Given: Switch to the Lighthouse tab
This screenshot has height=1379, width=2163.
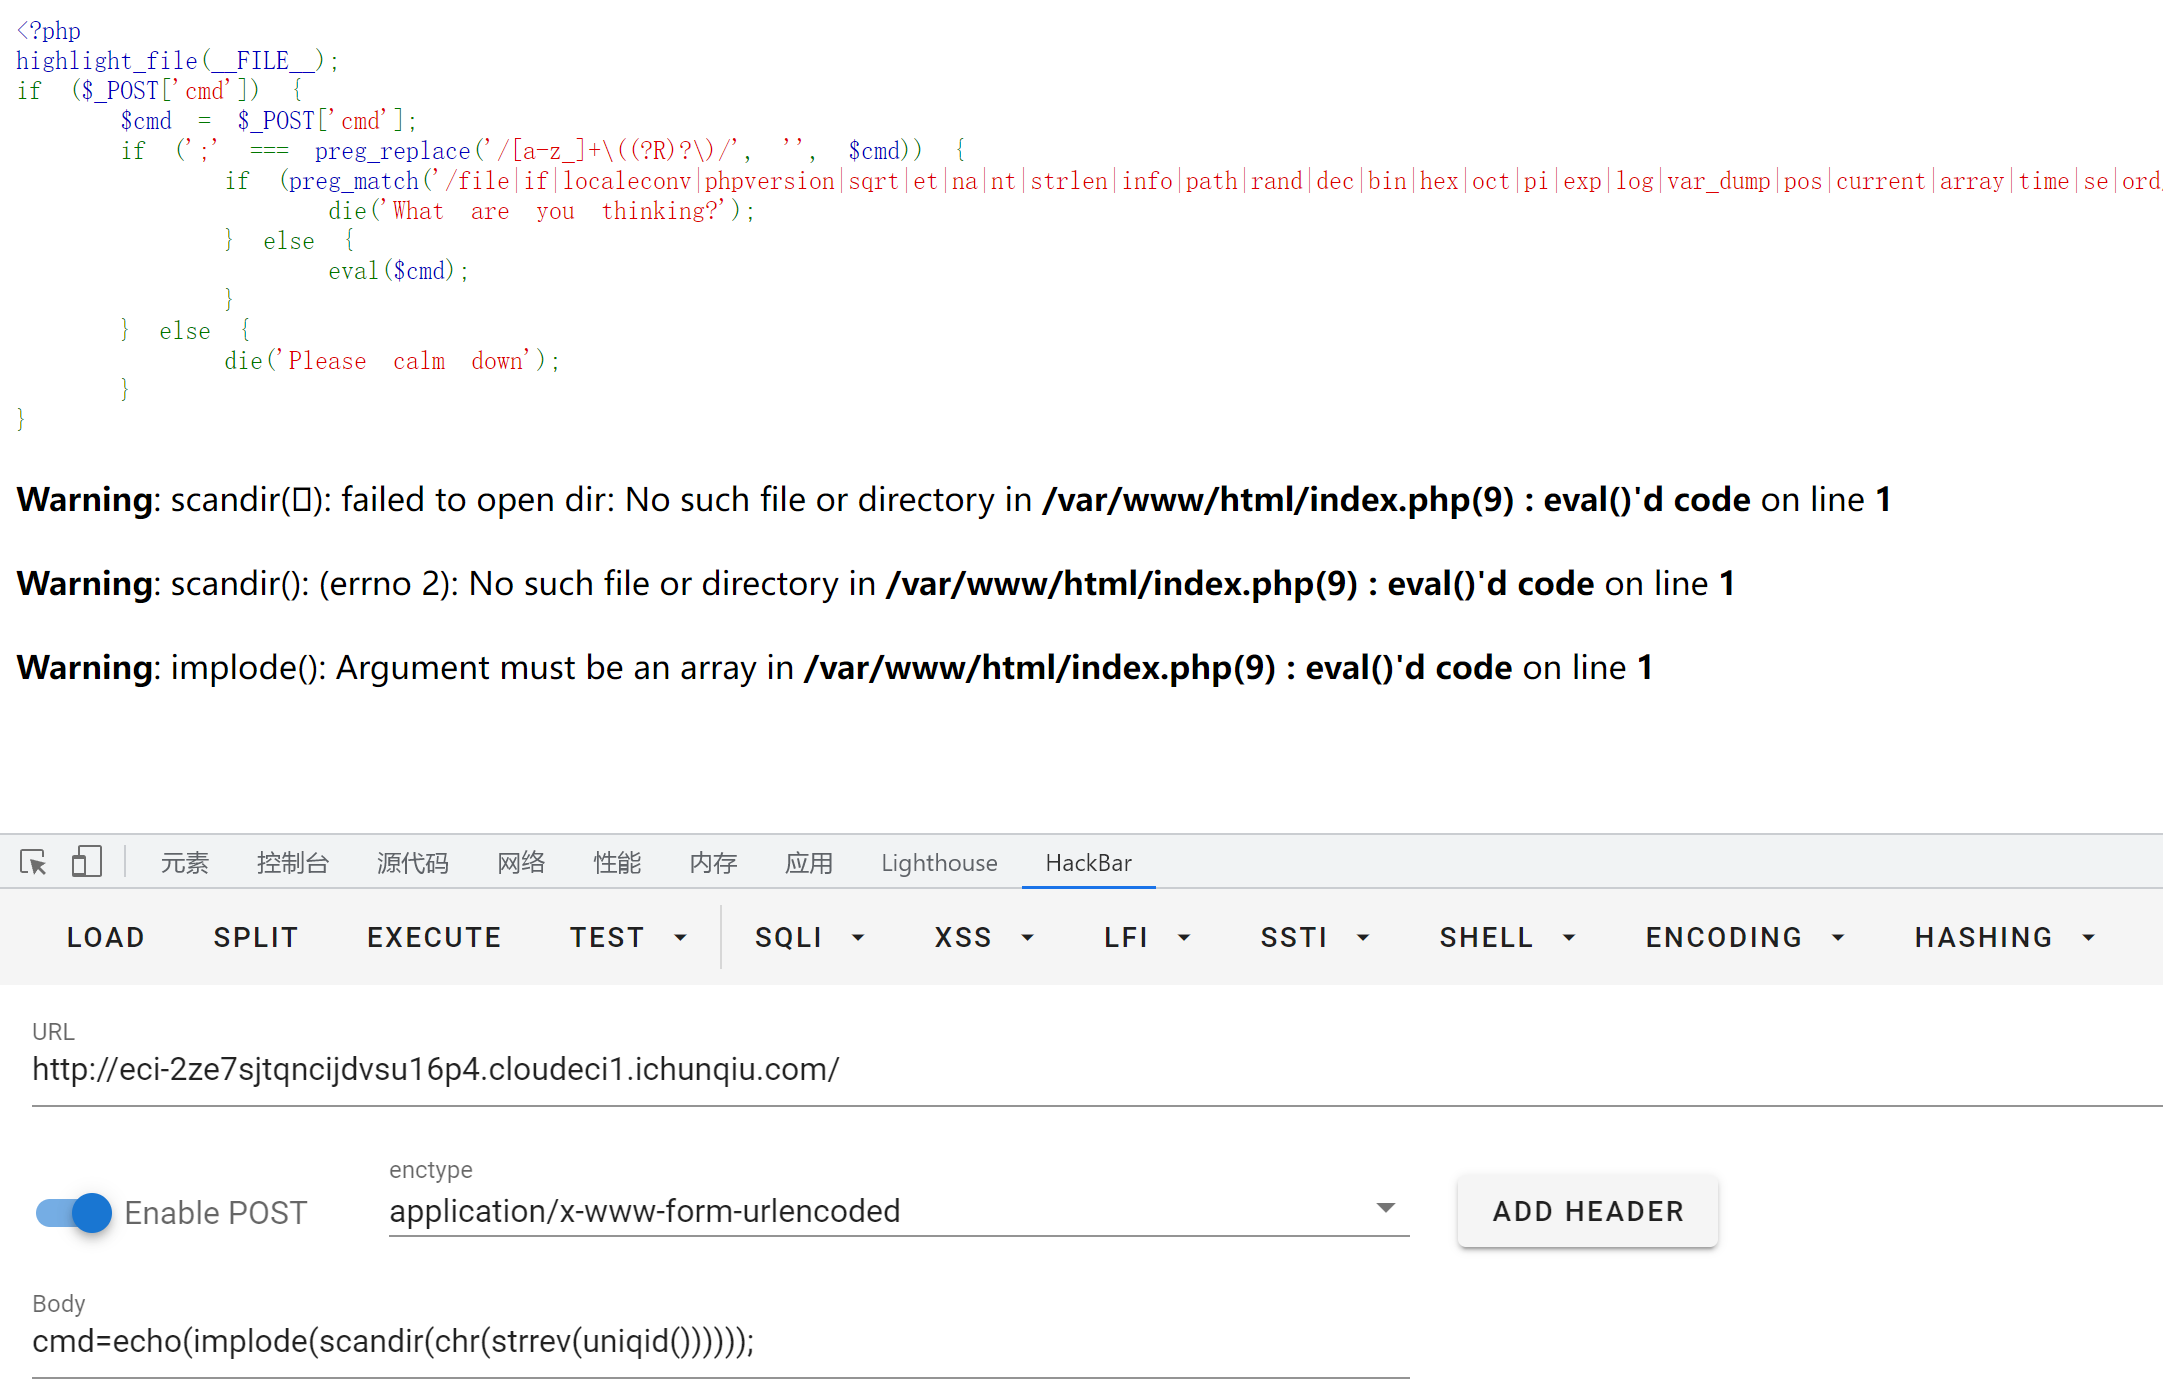Looking at the screenshot, I should pos(938,863).
